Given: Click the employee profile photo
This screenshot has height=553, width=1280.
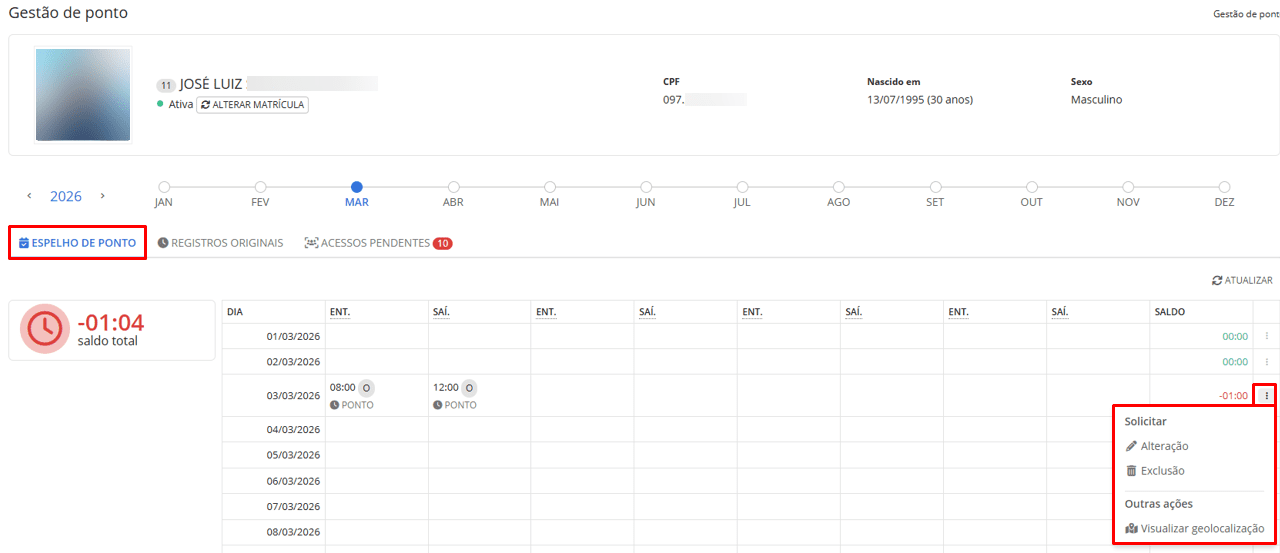Looking at the screenshot, I should 83,95.
